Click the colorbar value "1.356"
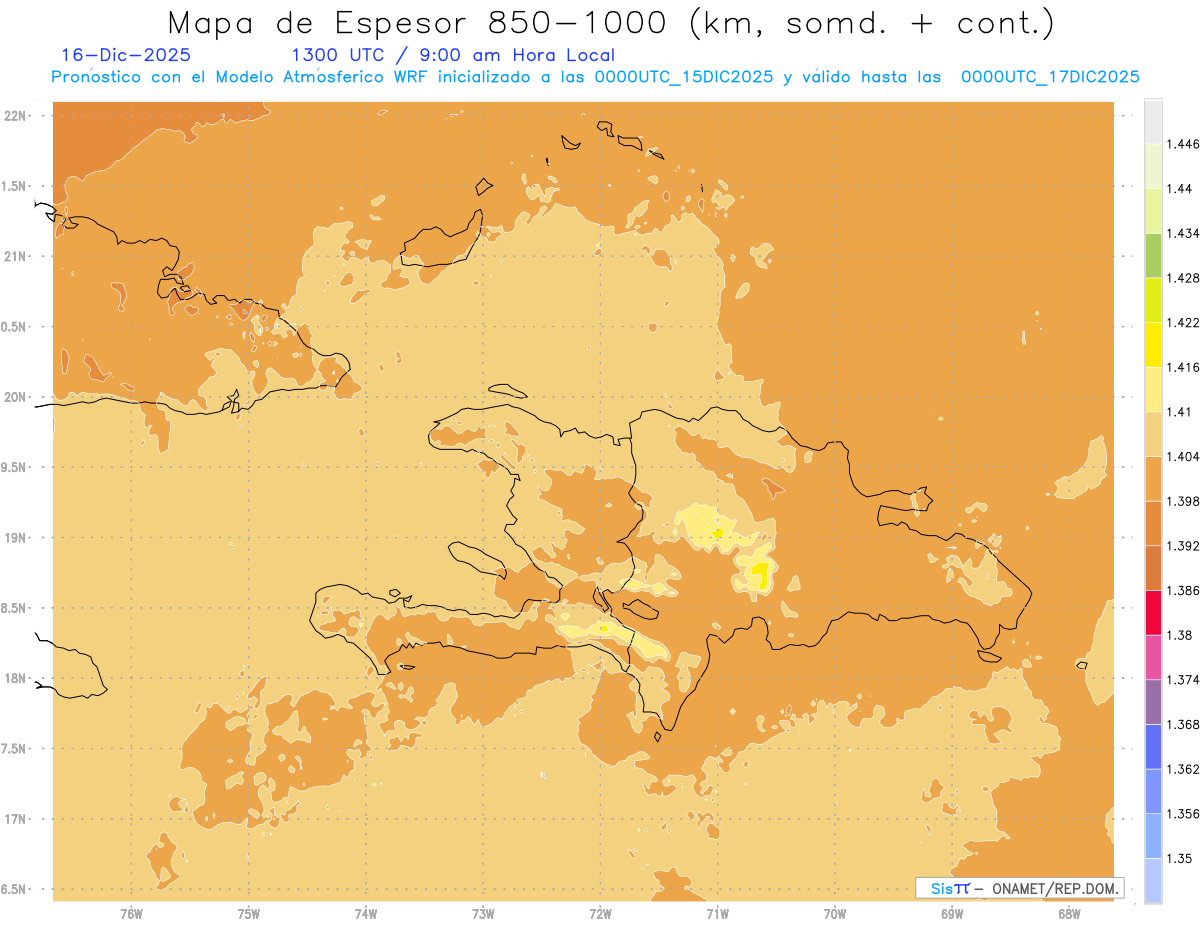 tap(1183, 814)
